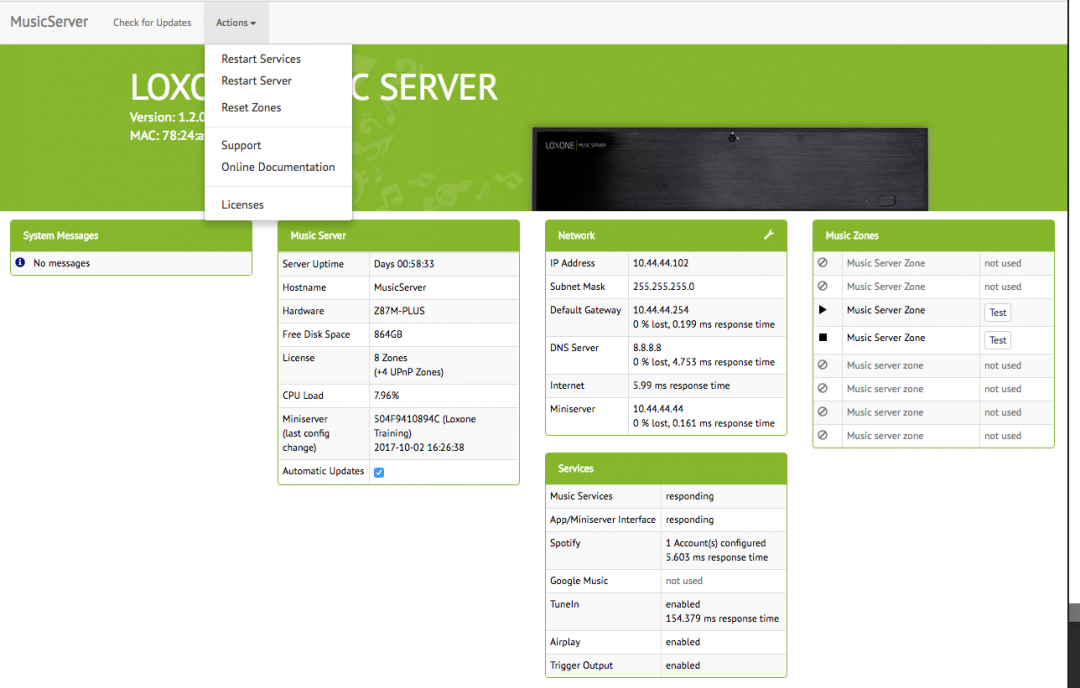
Task: Click the wrench icon on the Network panel
Action: coord(768,235)
